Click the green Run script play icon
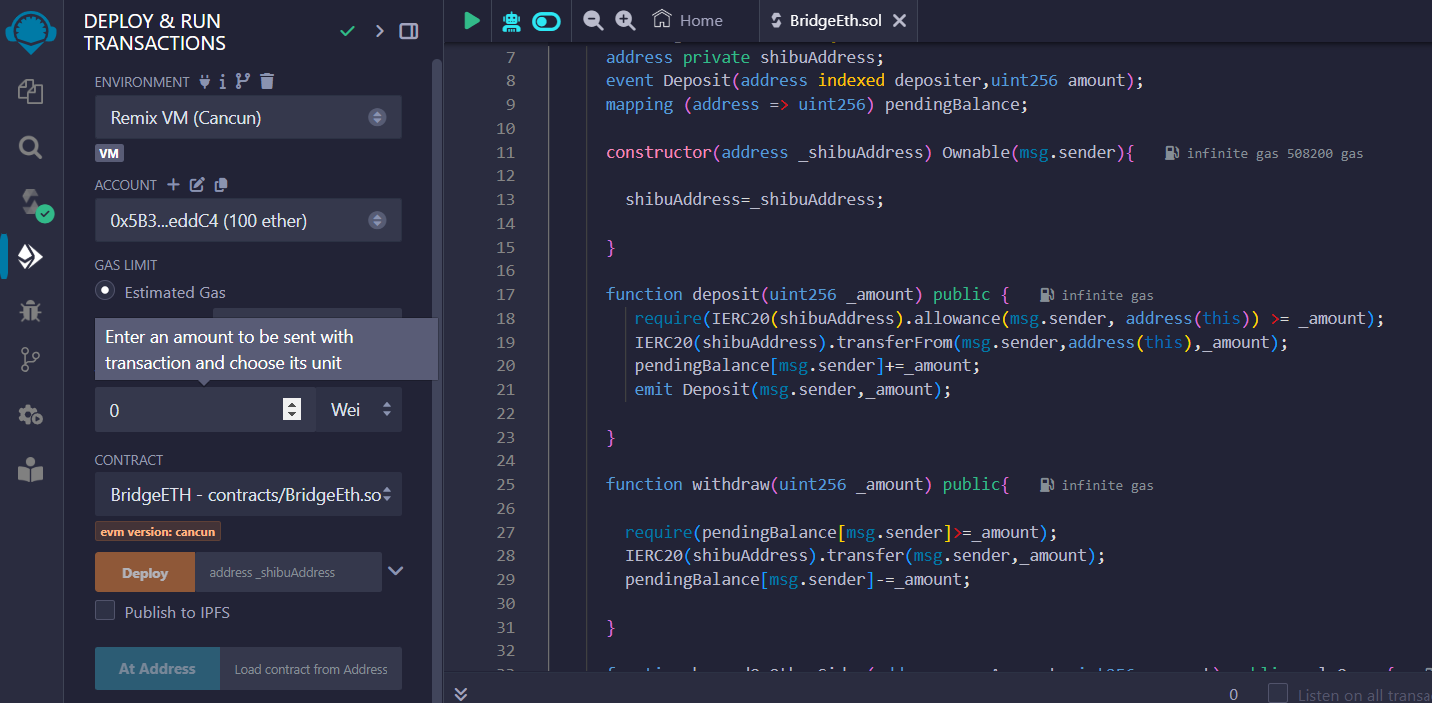Viewport: 1432px width, 703px height. (471, 20)
